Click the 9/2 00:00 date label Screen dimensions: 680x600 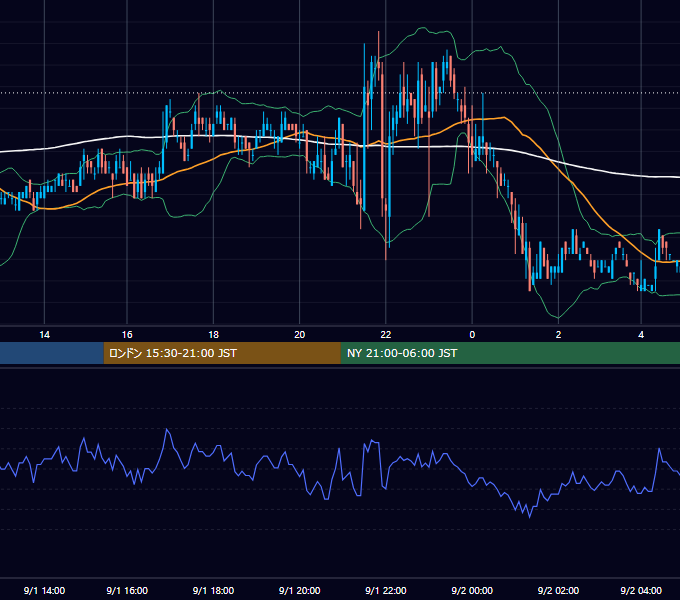pyautogui.click(x=472, y=591)
